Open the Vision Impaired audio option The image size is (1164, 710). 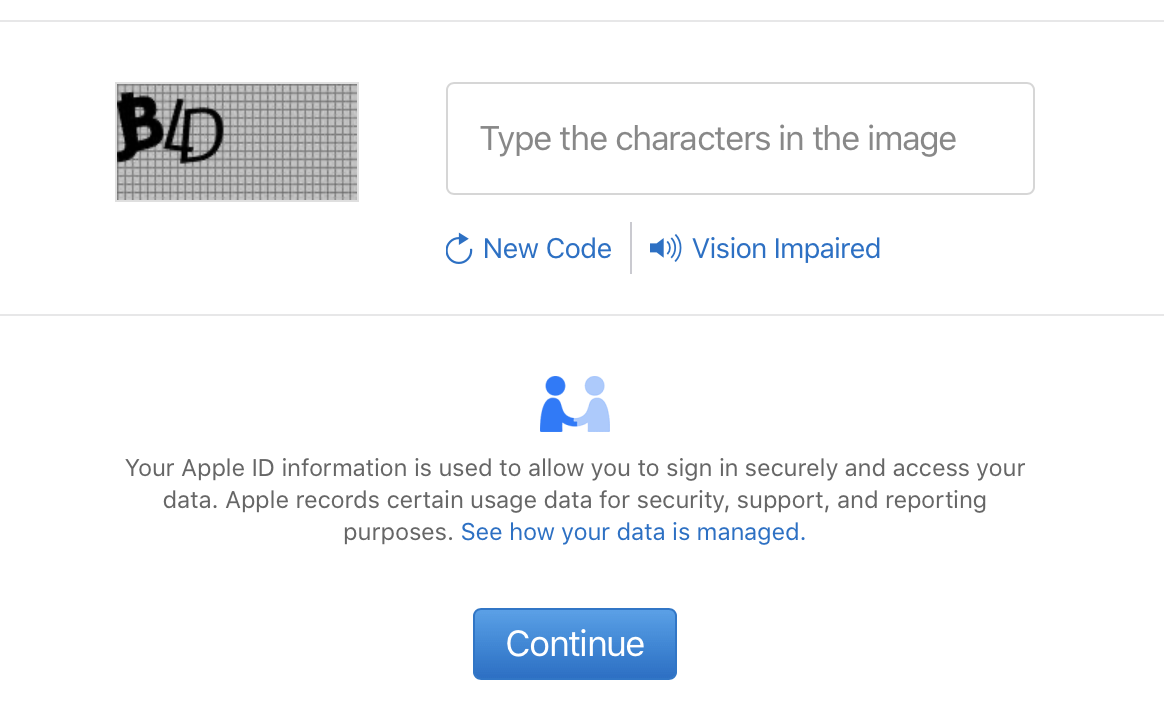(x=786, y=249)
